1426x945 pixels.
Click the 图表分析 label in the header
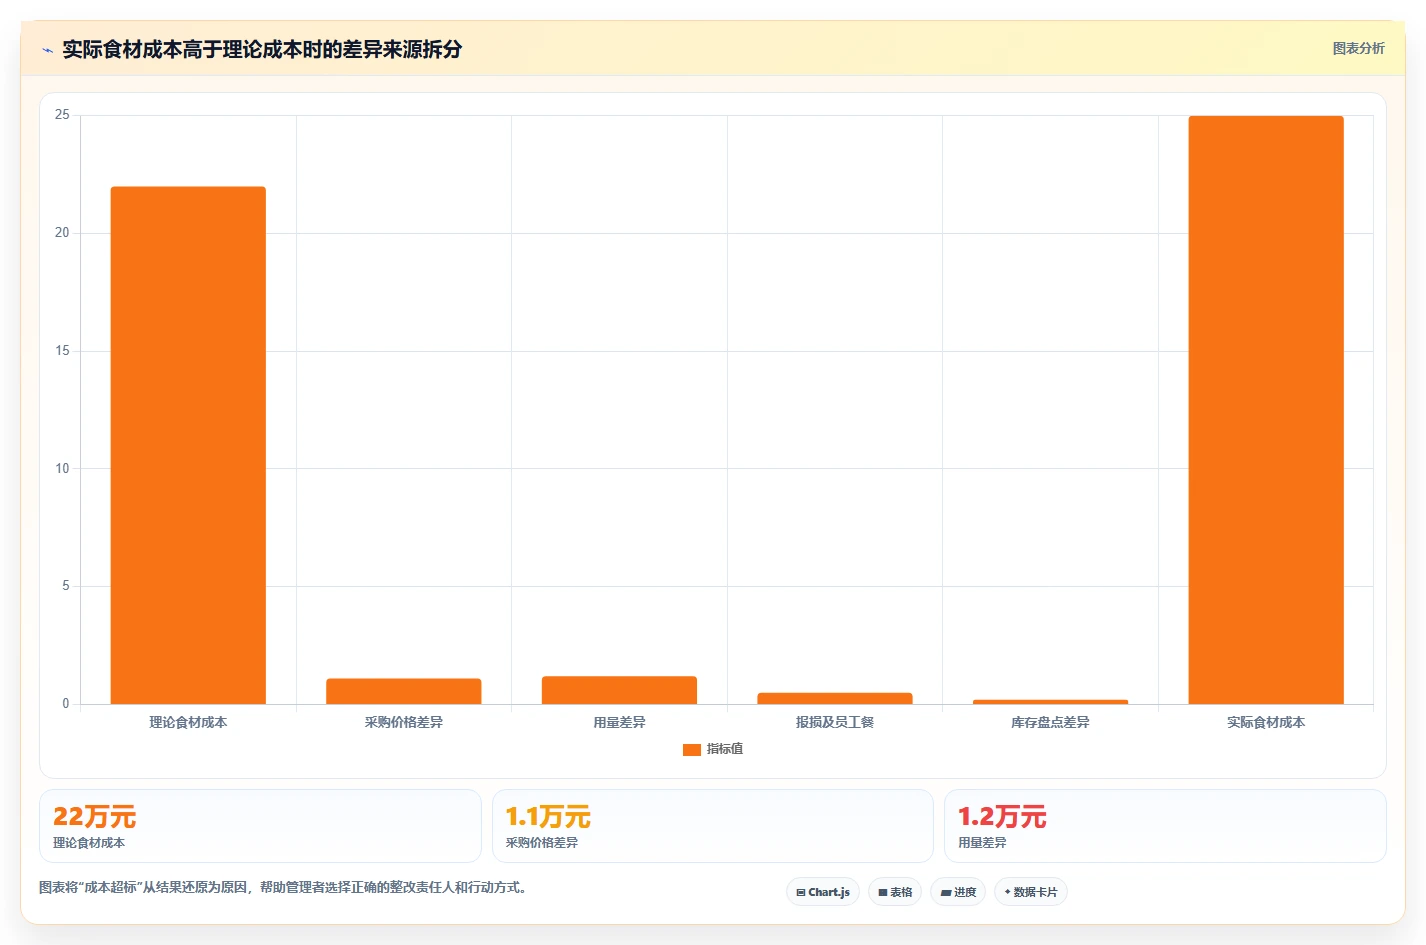pyautogui.click(x=1358, y=48)
